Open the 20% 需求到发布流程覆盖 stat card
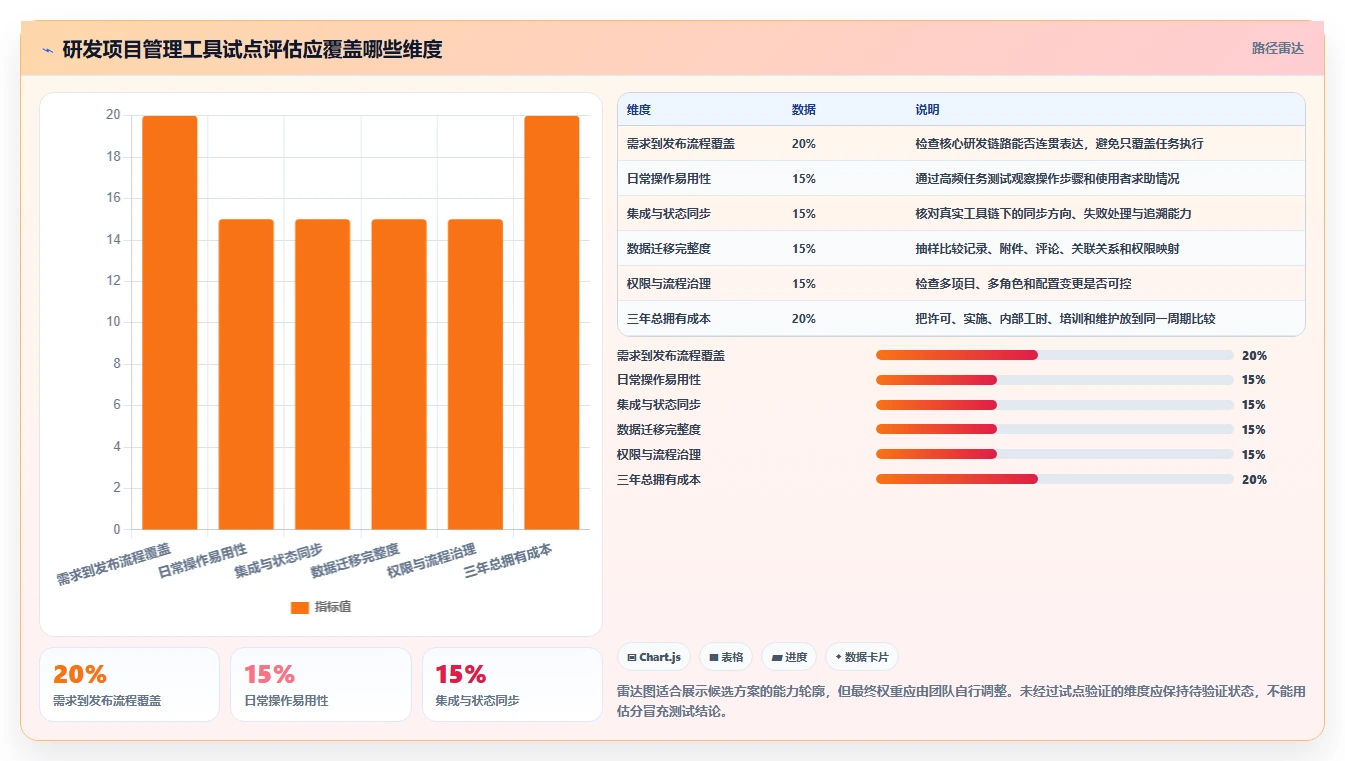This screenshot has width=1345, height=761. (129, 684)
